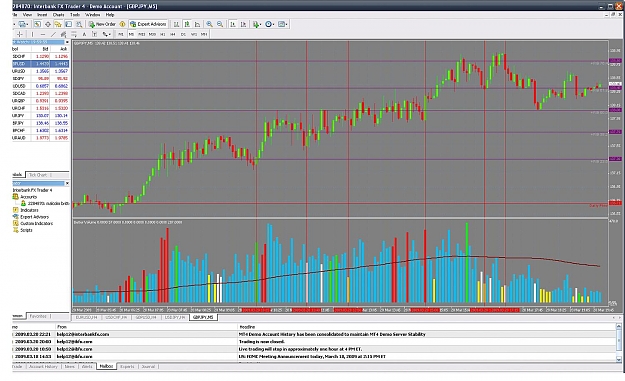The image size is (625, 381).
Task: Toggle chart auto scroll icon
Action: coord(233,24)
